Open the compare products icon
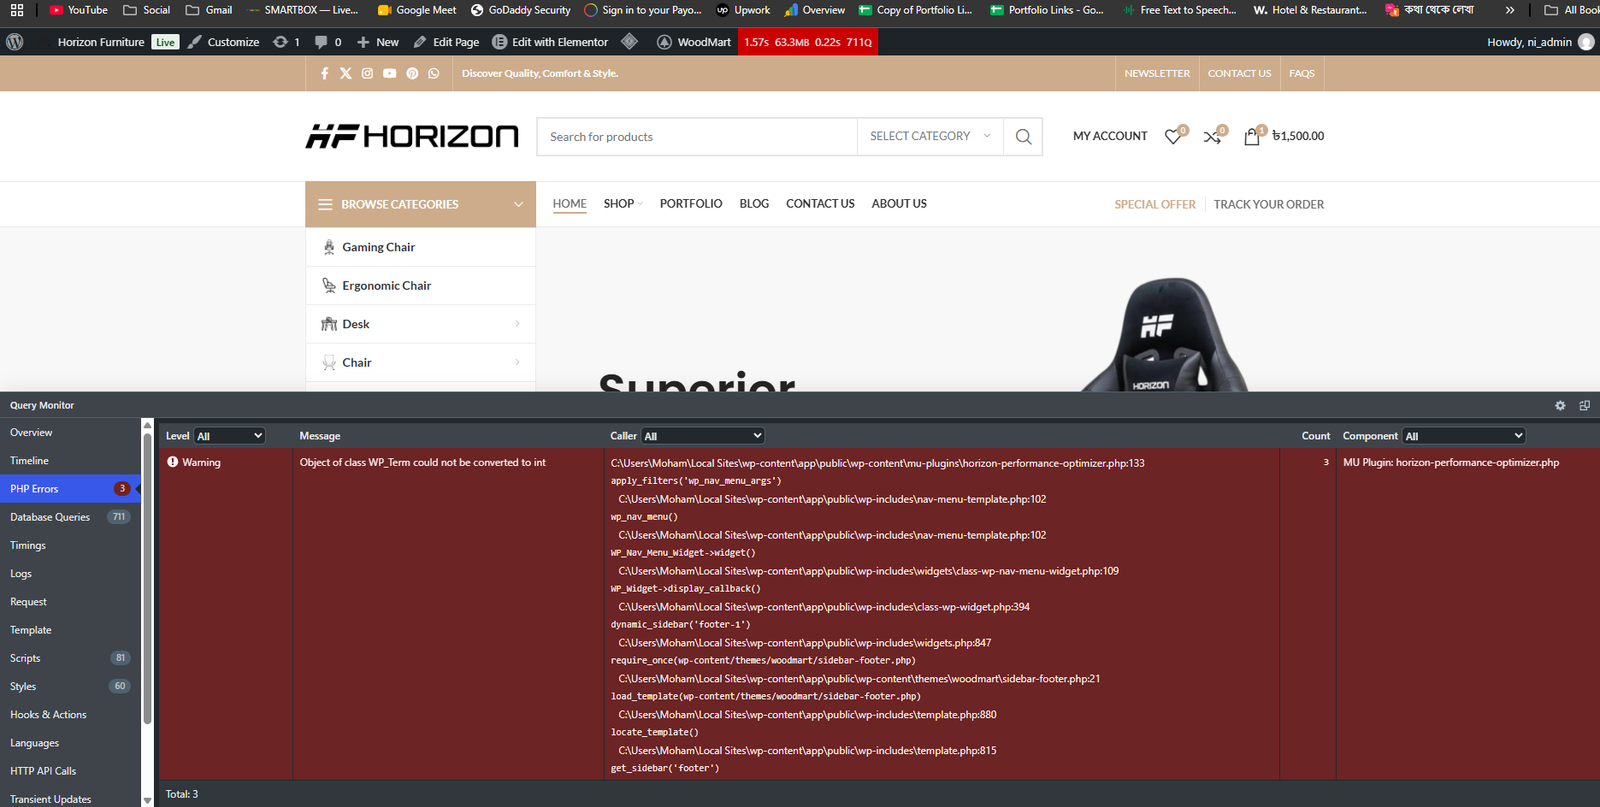Viewport: 1600px width, 807px height. tap(1213, 136)
